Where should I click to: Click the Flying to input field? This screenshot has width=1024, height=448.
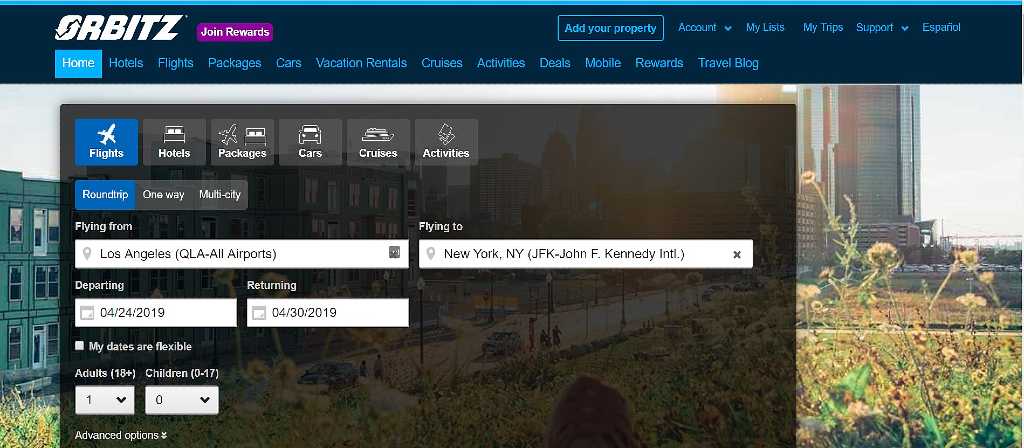586,254
